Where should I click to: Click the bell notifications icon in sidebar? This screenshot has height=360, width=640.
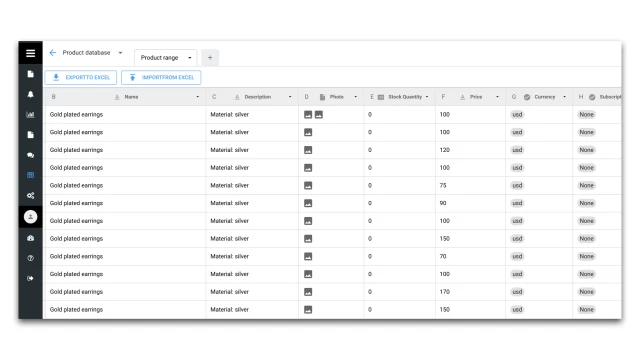point(30,94)
